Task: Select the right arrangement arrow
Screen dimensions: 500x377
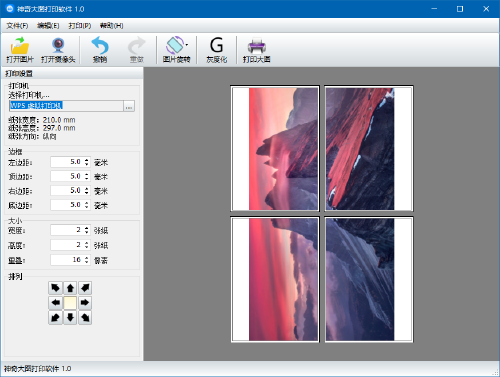Action: pos(85,303)
